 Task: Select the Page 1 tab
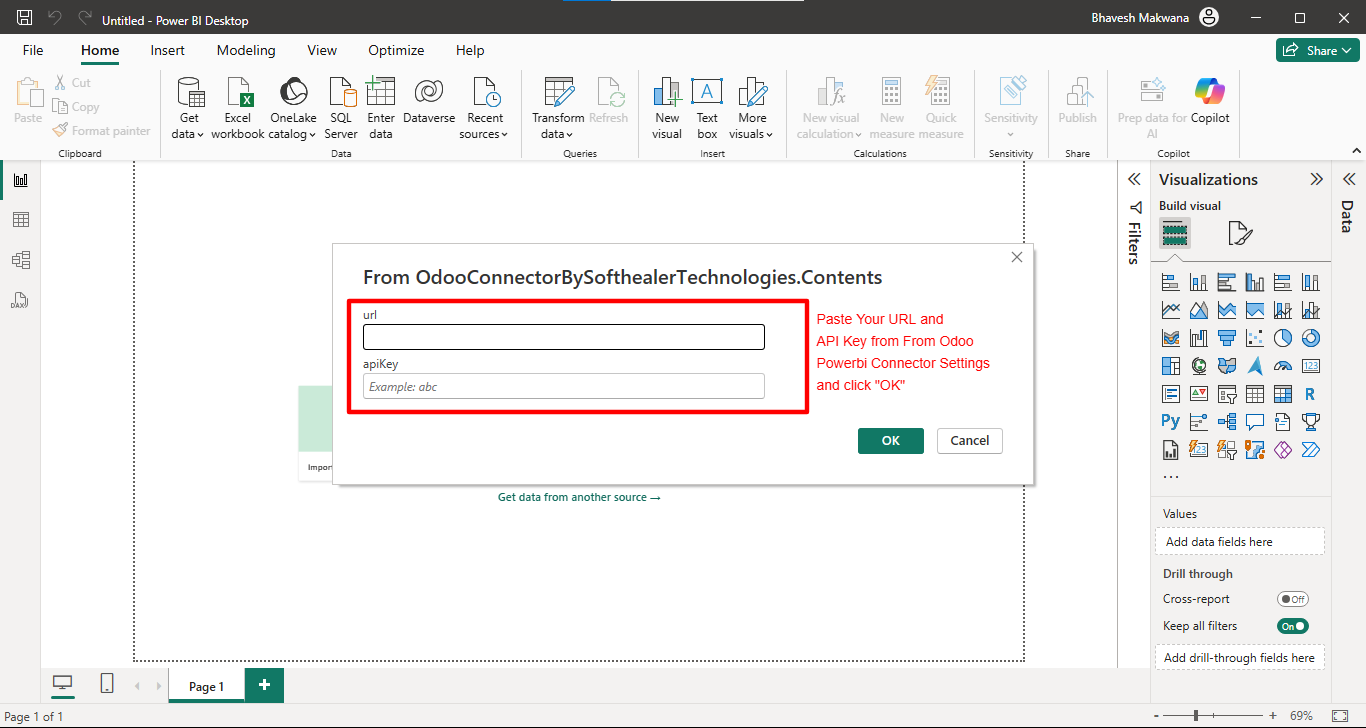(x=207, y=686)
